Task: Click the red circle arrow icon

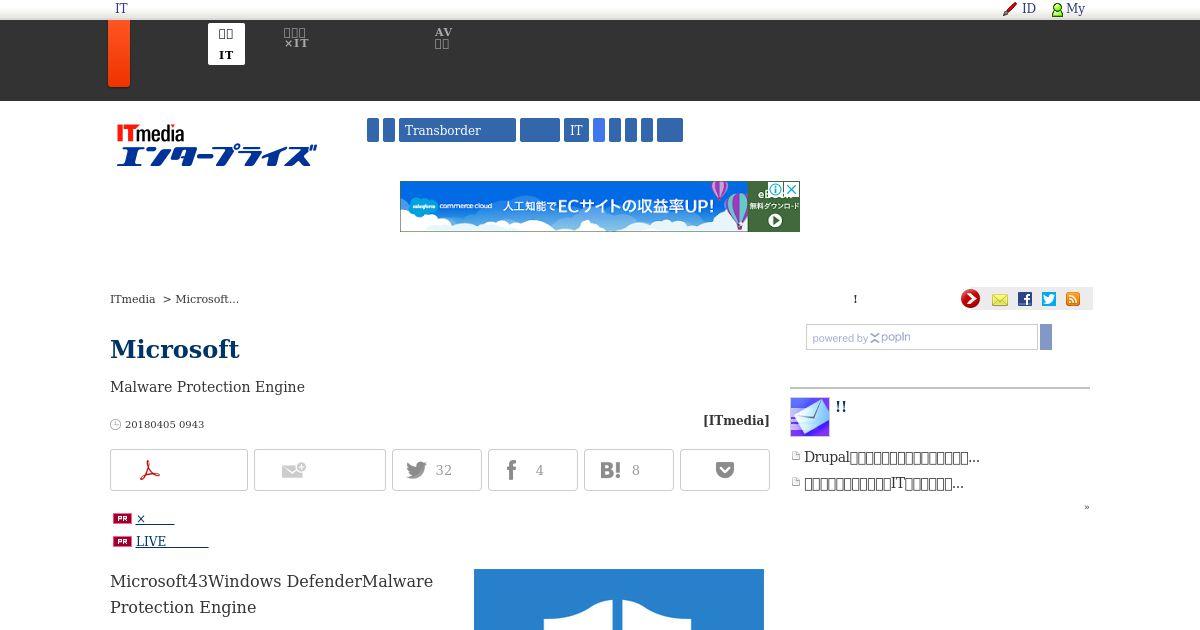Action: pyautogui.click(x=970, y=299)
